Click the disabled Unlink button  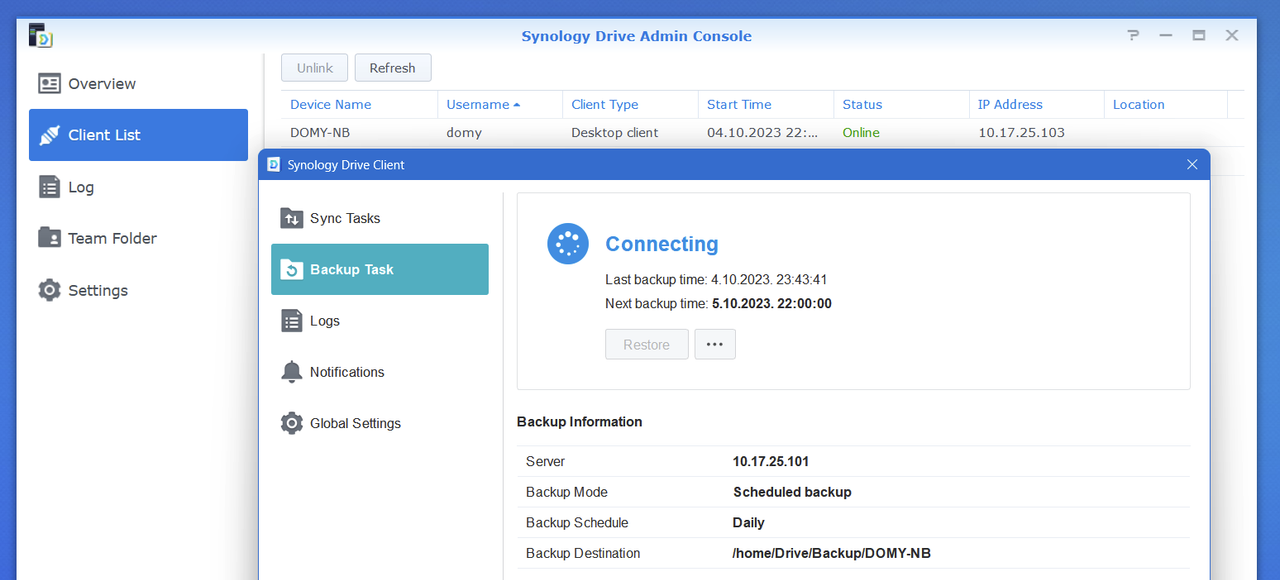314,68
